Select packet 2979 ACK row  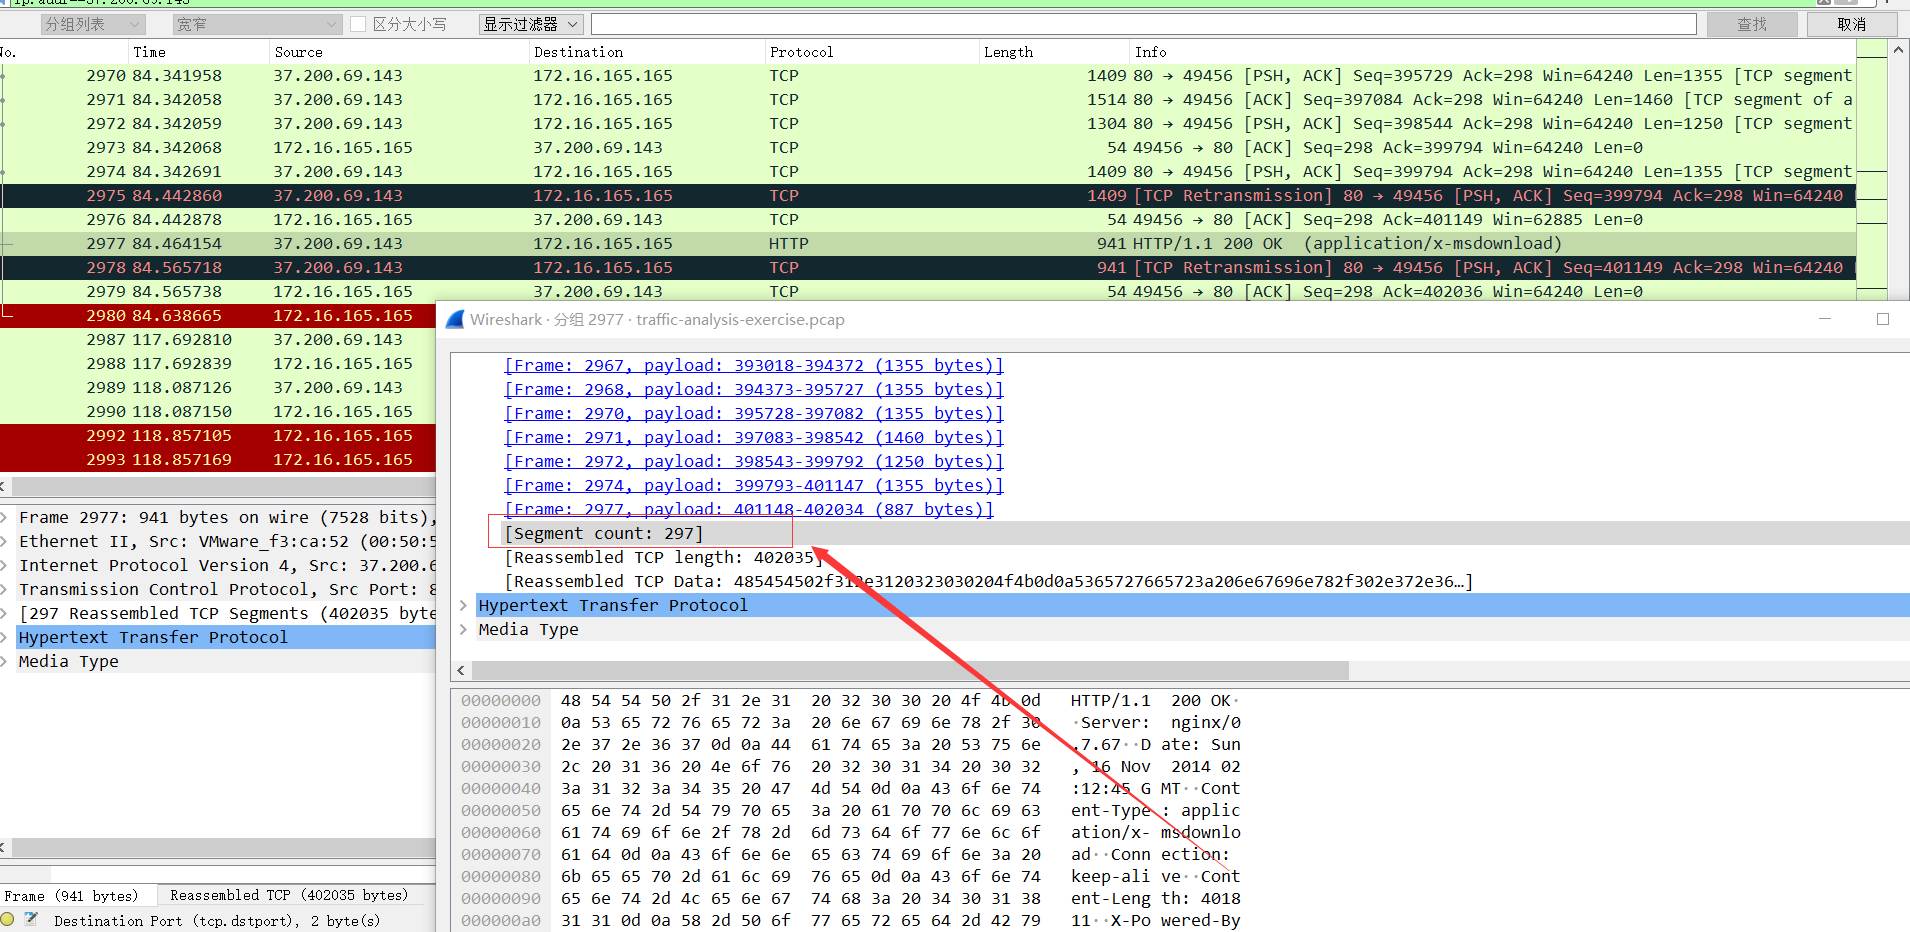pos(928,291)
